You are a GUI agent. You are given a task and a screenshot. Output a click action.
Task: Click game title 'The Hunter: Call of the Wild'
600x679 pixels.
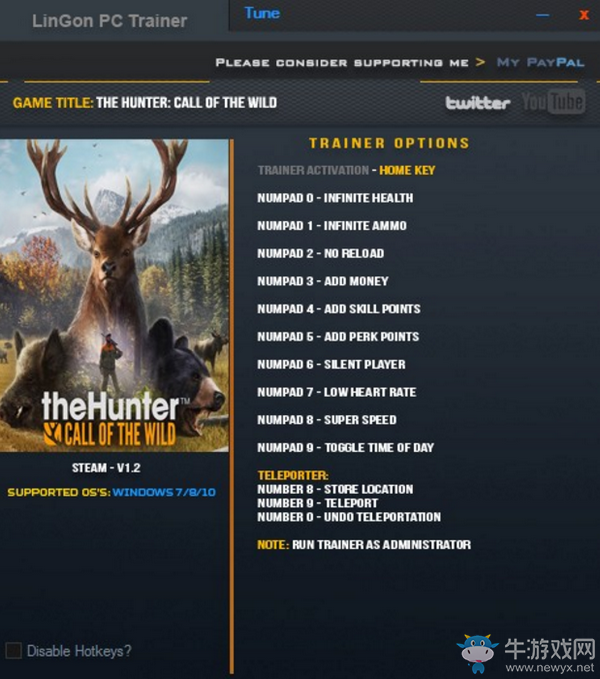coord(187,103)
